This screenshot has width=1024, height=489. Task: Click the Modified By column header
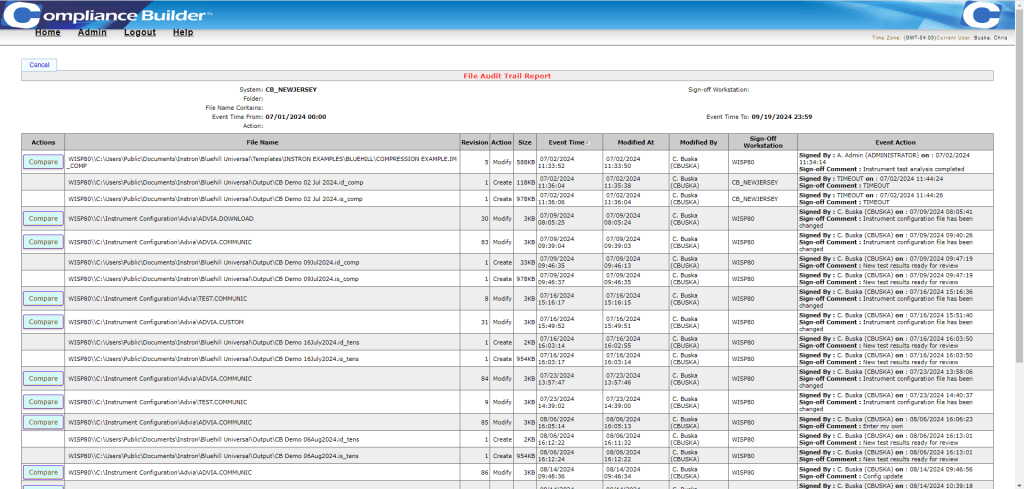click(x=697, y=142)
